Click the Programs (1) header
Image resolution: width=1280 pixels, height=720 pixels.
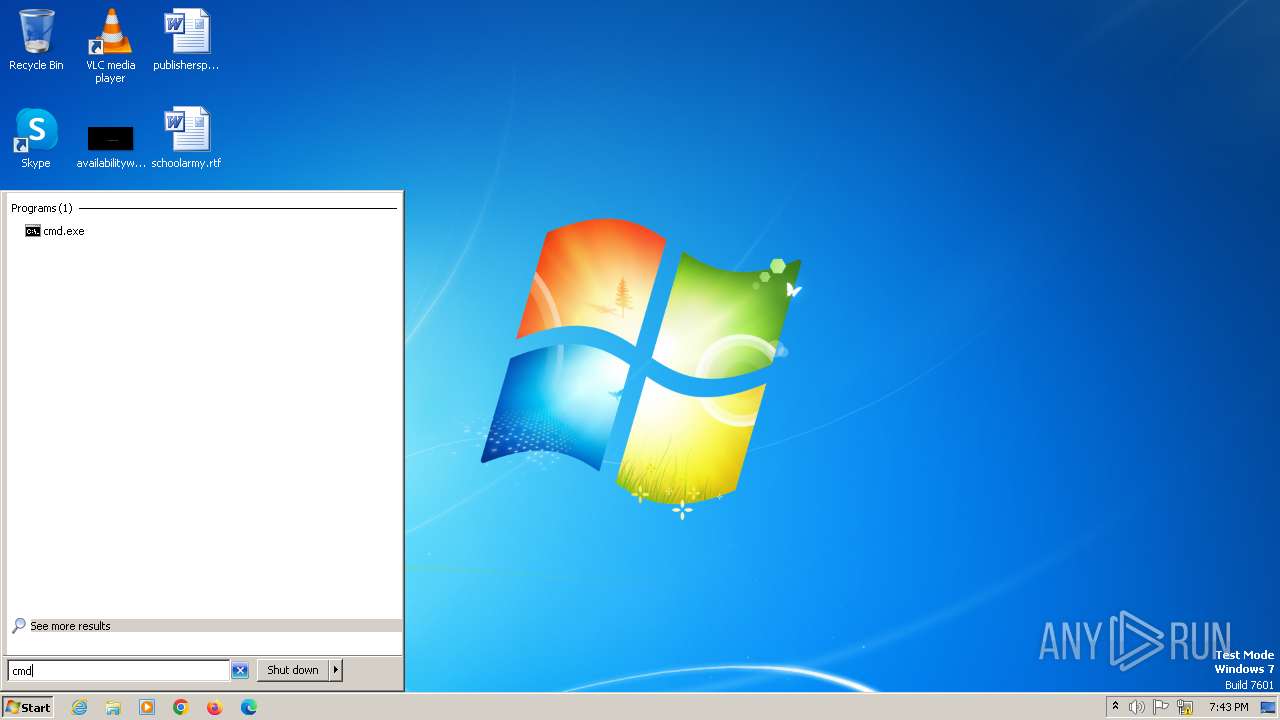click(x=42, y=208)
